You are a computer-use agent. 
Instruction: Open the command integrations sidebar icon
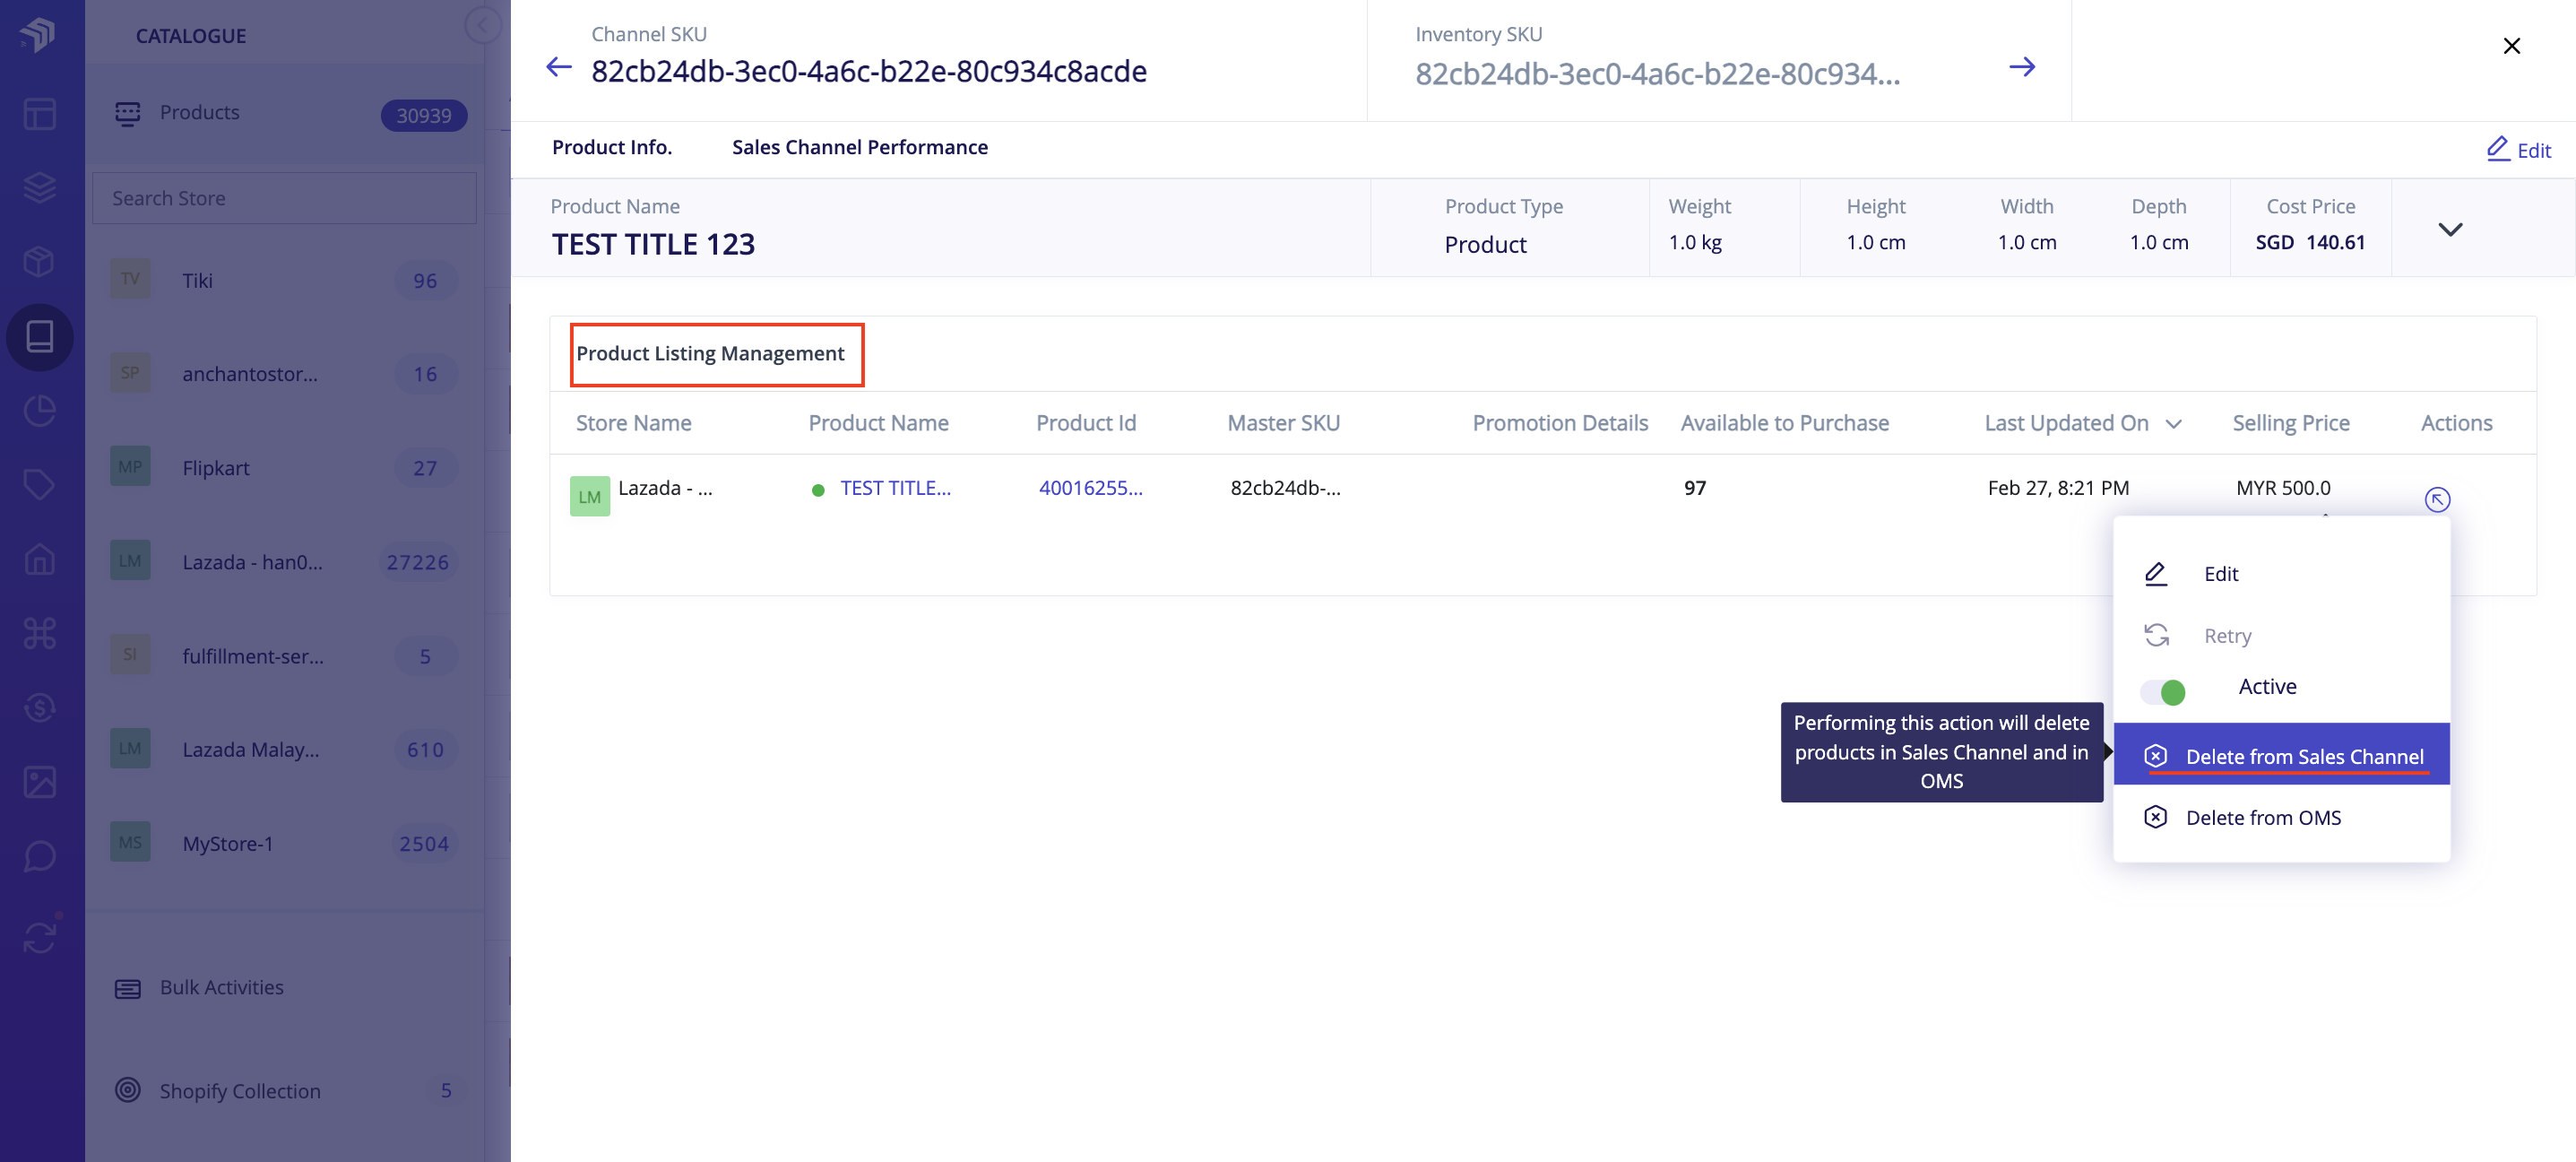point(39,633)
